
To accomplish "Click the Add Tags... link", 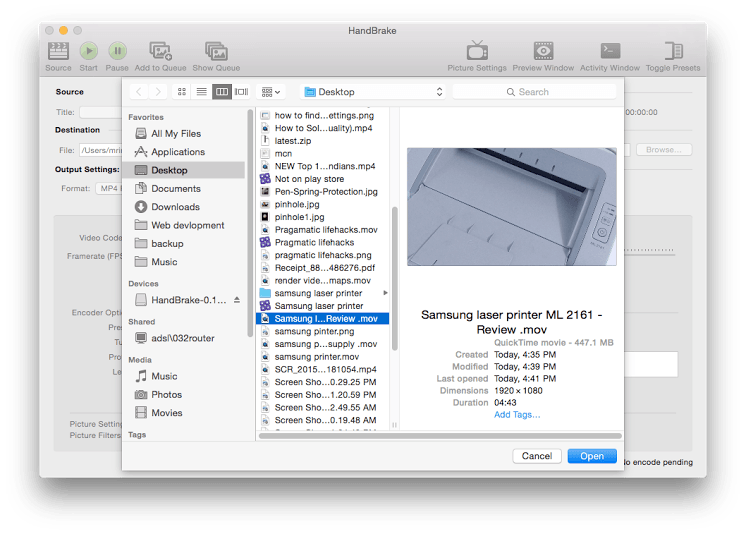I will 517,415.
